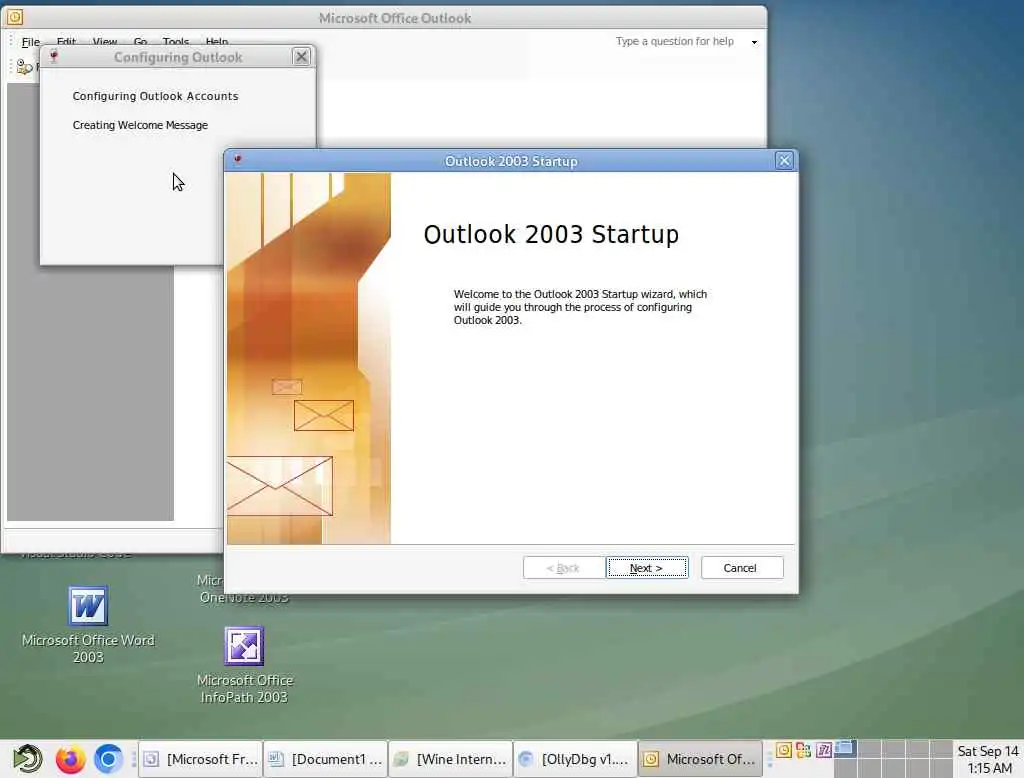1024x778 pixels.
Task: Select the Microsoft Office InfoPath 2003 desktop icon
Action: pos(244,665)
